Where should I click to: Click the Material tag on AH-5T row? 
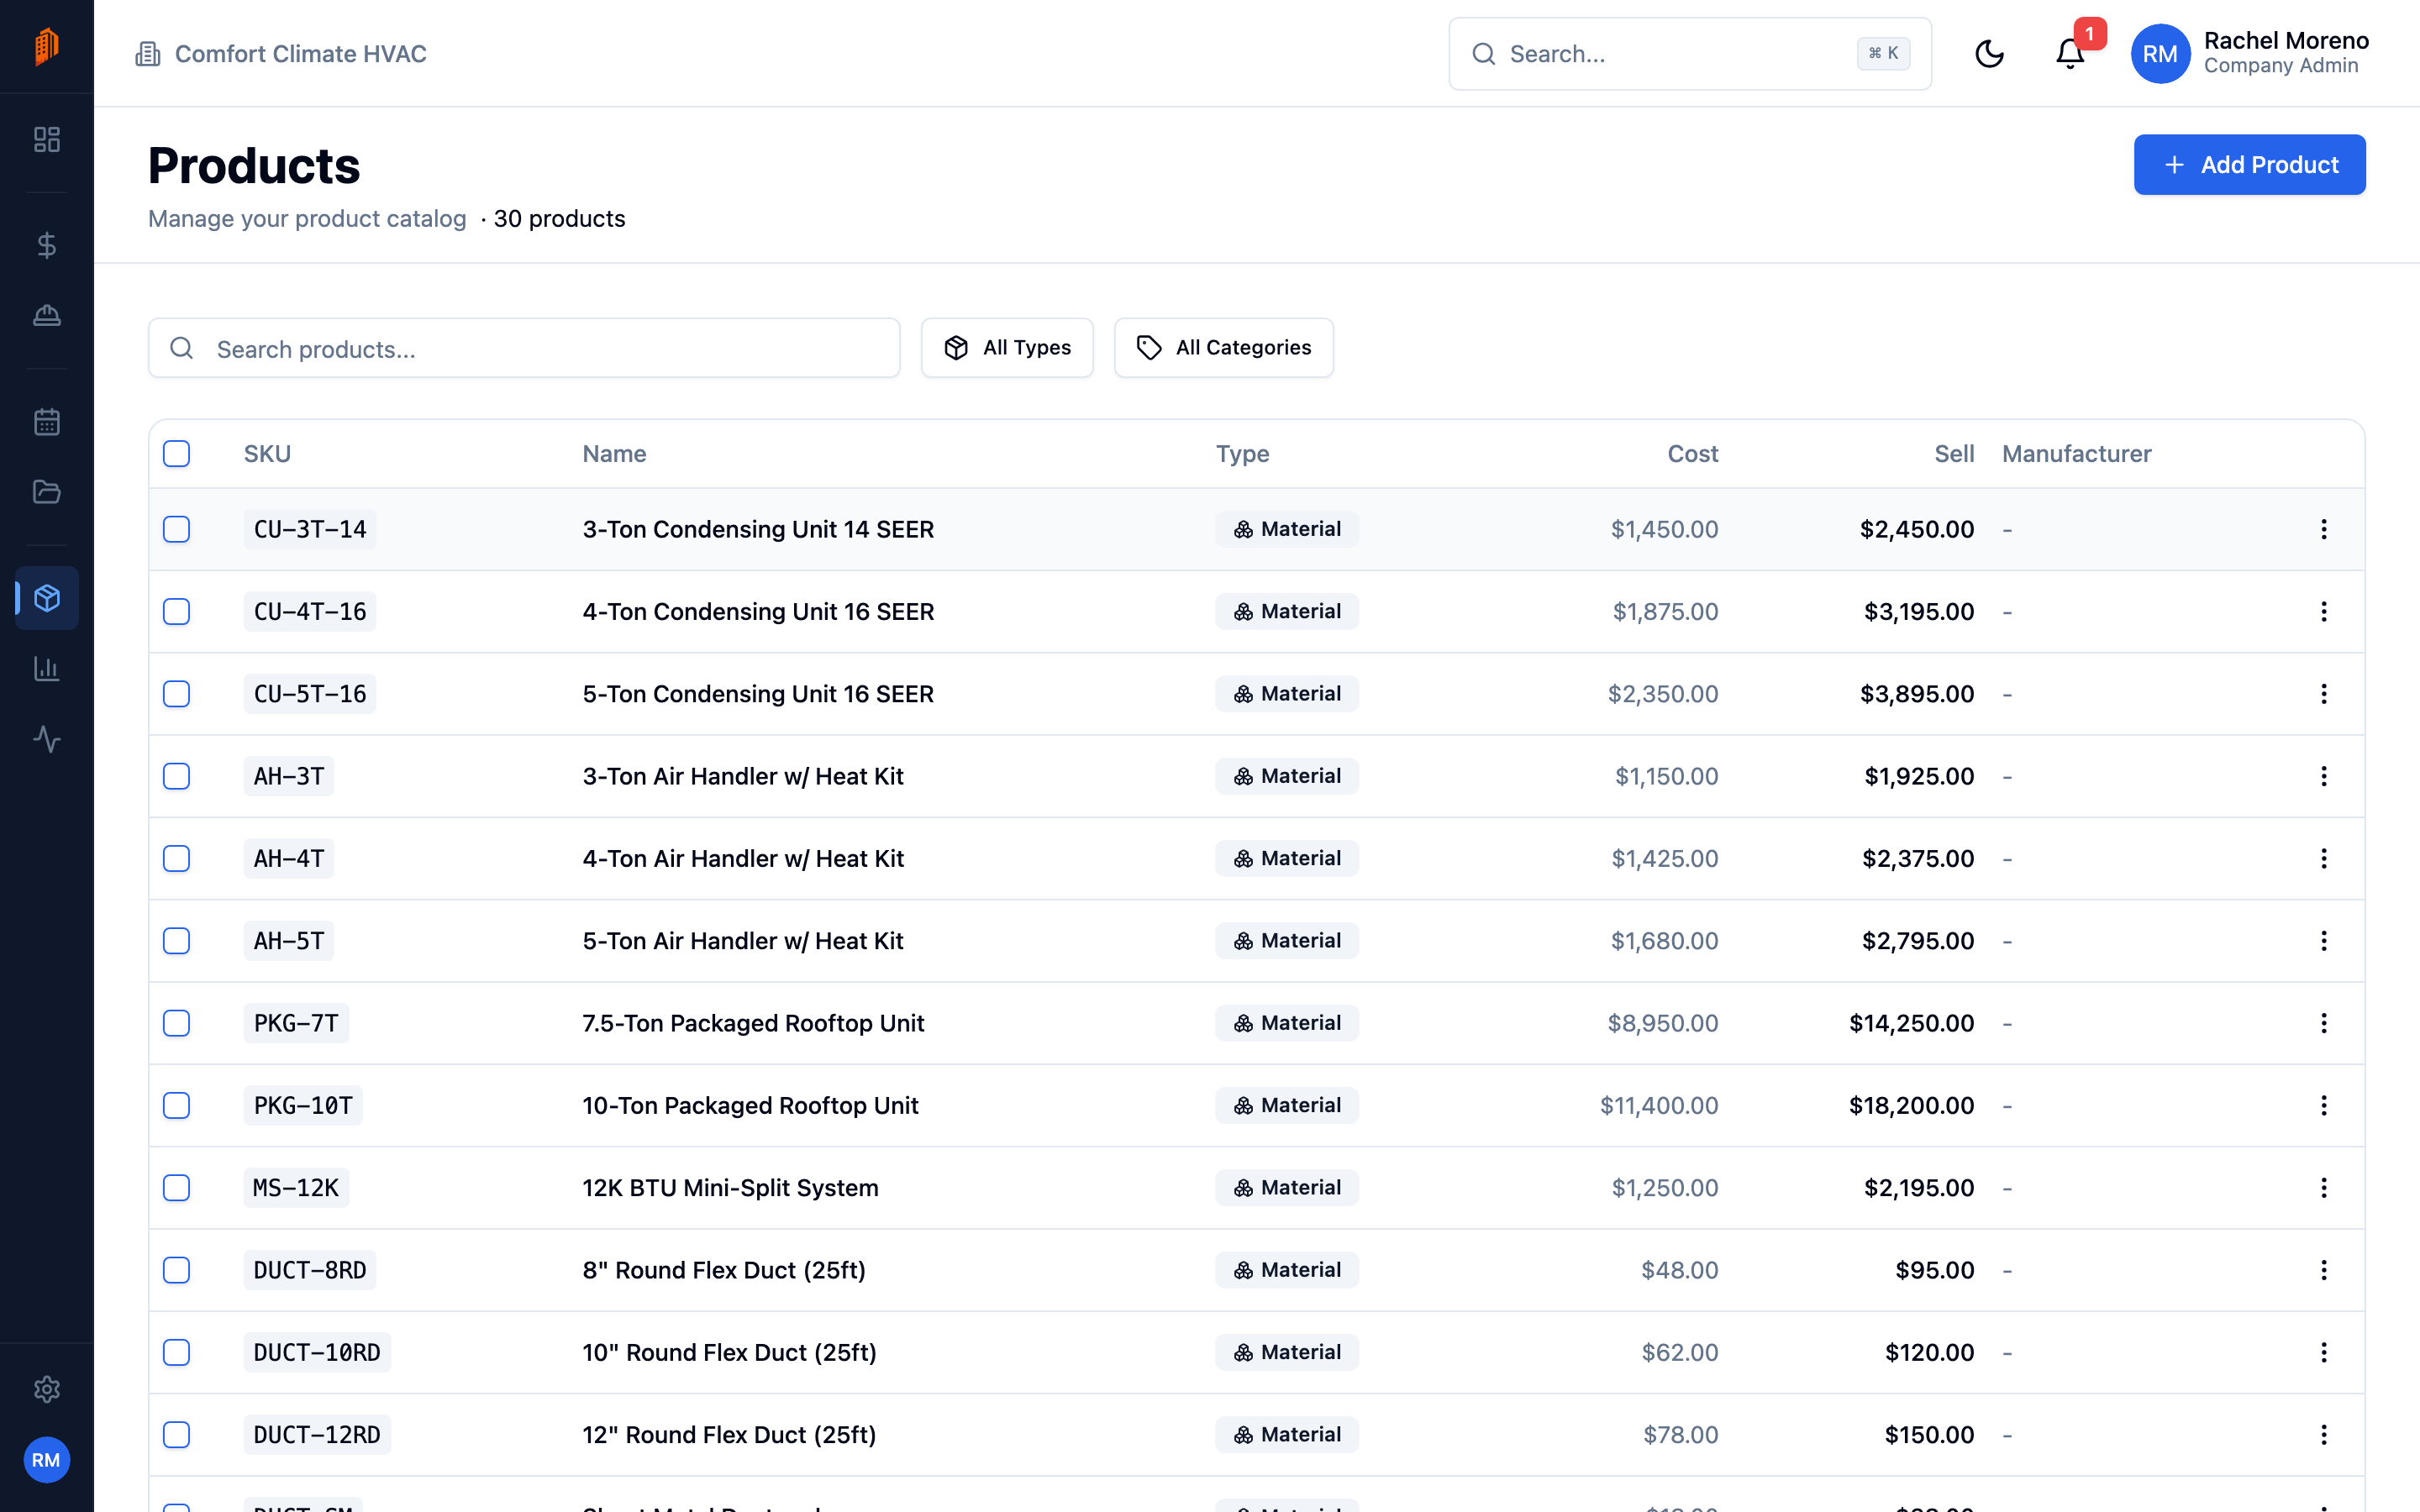1287,941
